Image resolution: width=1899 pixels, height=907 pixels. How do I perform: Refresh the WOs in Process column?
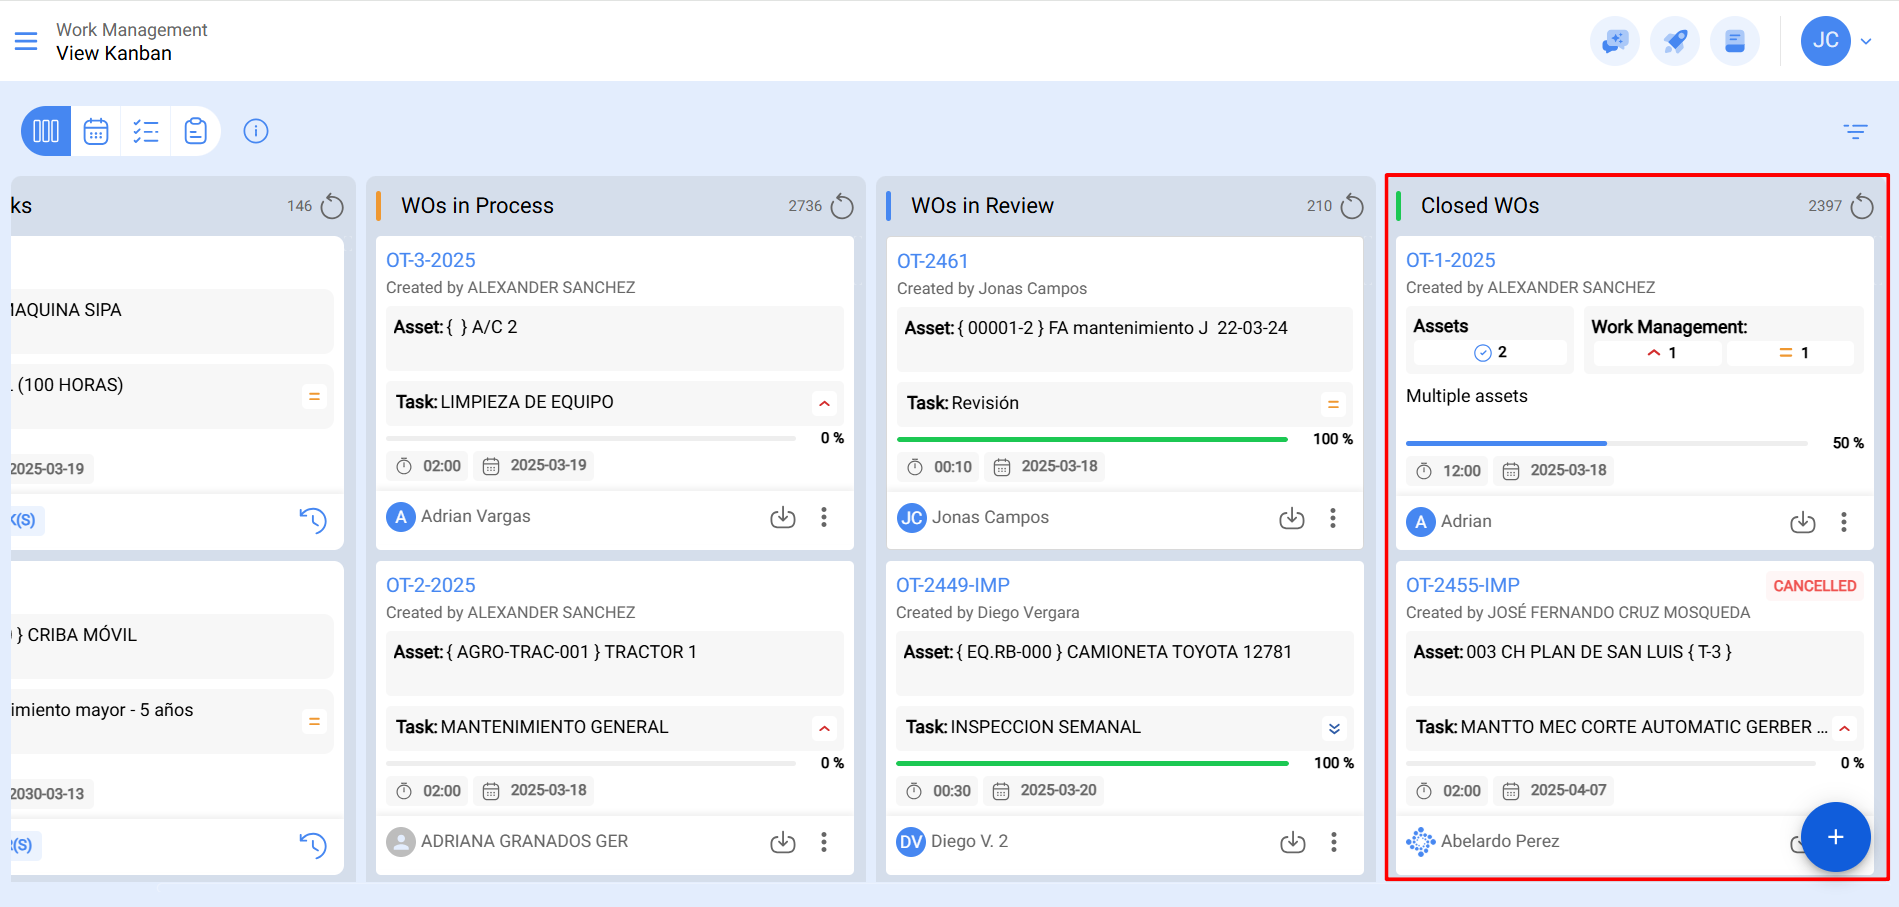[843, 206]
